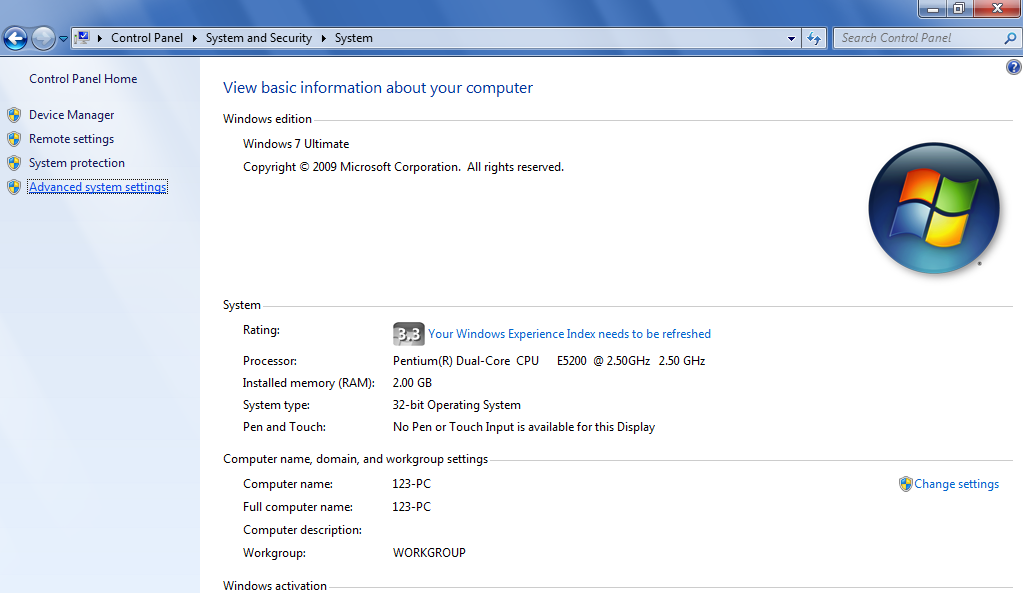Minimize the System window
Image resolution: width=1023 pixels, height=593 pixels.
pos(933,8)
